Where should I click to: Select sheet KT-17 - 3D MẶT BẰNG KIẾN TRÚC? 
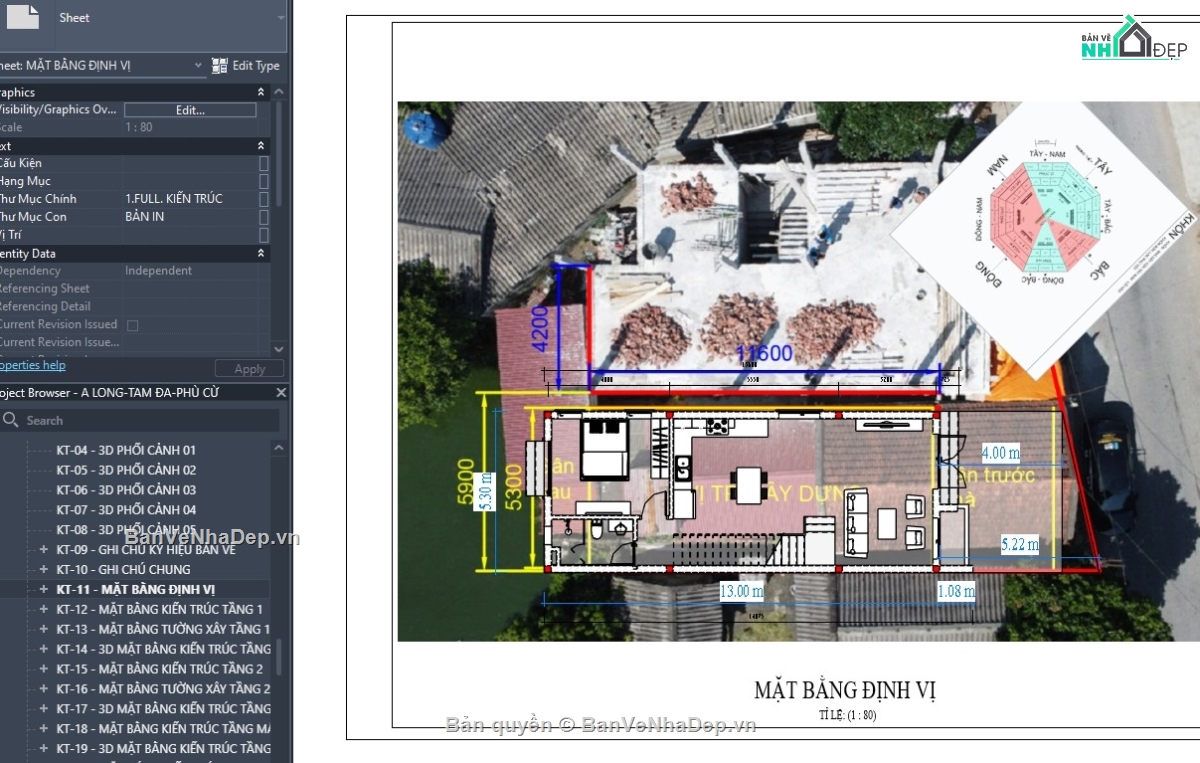coord(163,709)
